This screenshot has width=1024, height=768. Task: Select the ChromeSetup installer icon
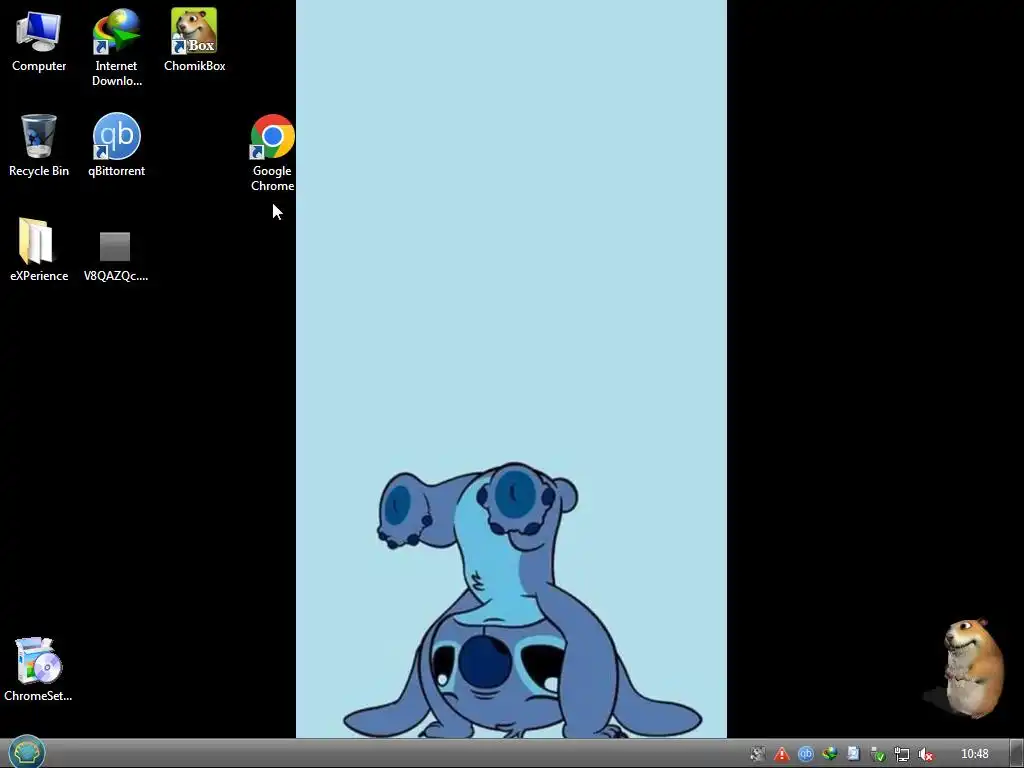(x=38, y=669)
